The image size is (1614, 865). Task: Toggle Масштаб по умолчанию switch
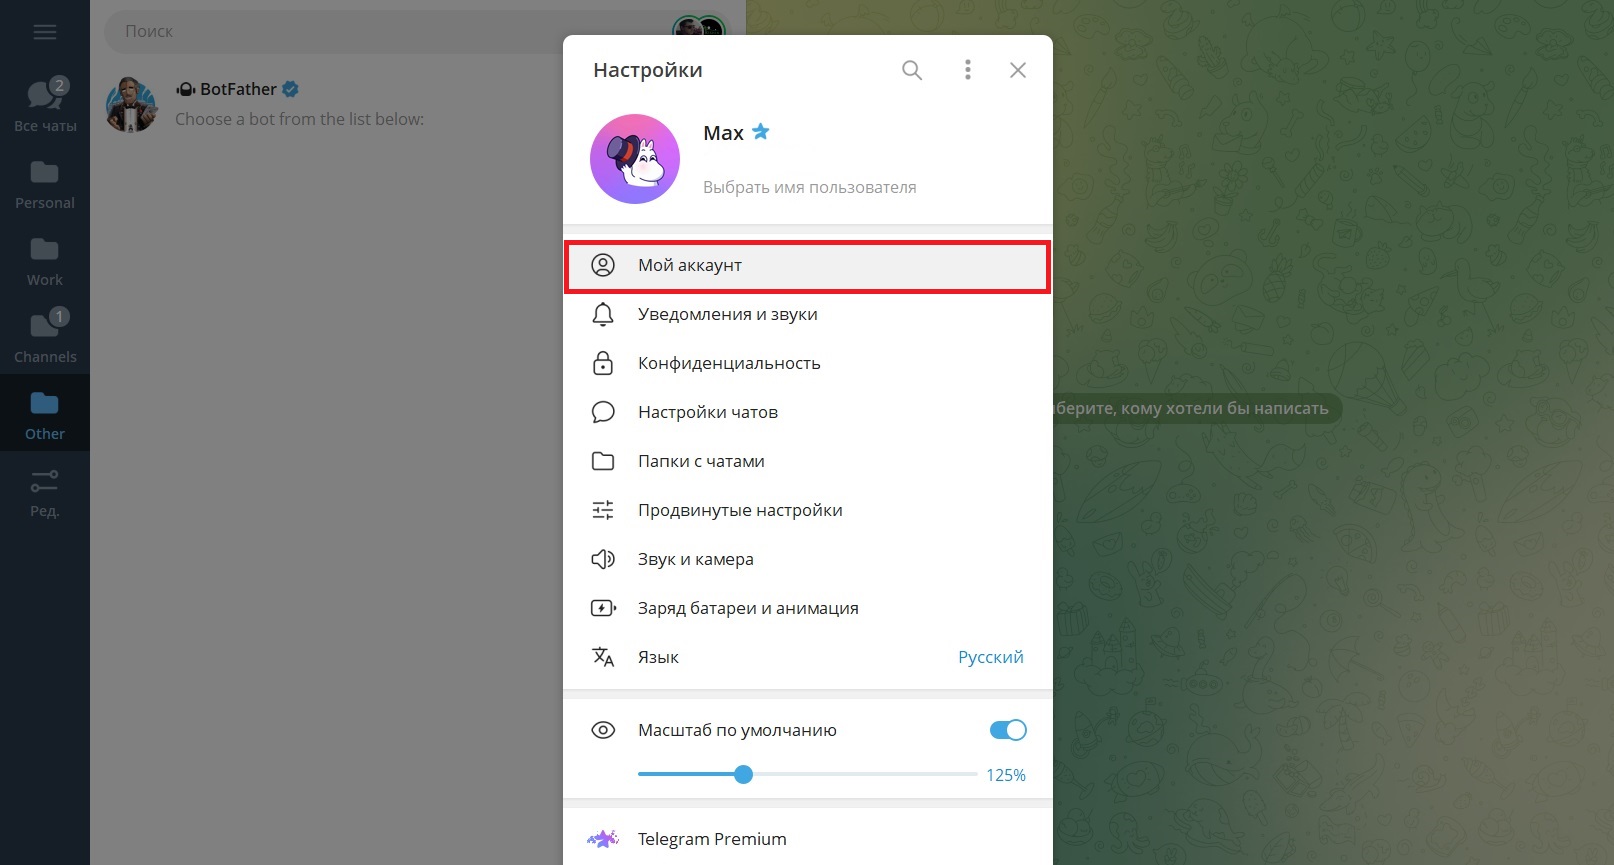[x=1008, y=730]
